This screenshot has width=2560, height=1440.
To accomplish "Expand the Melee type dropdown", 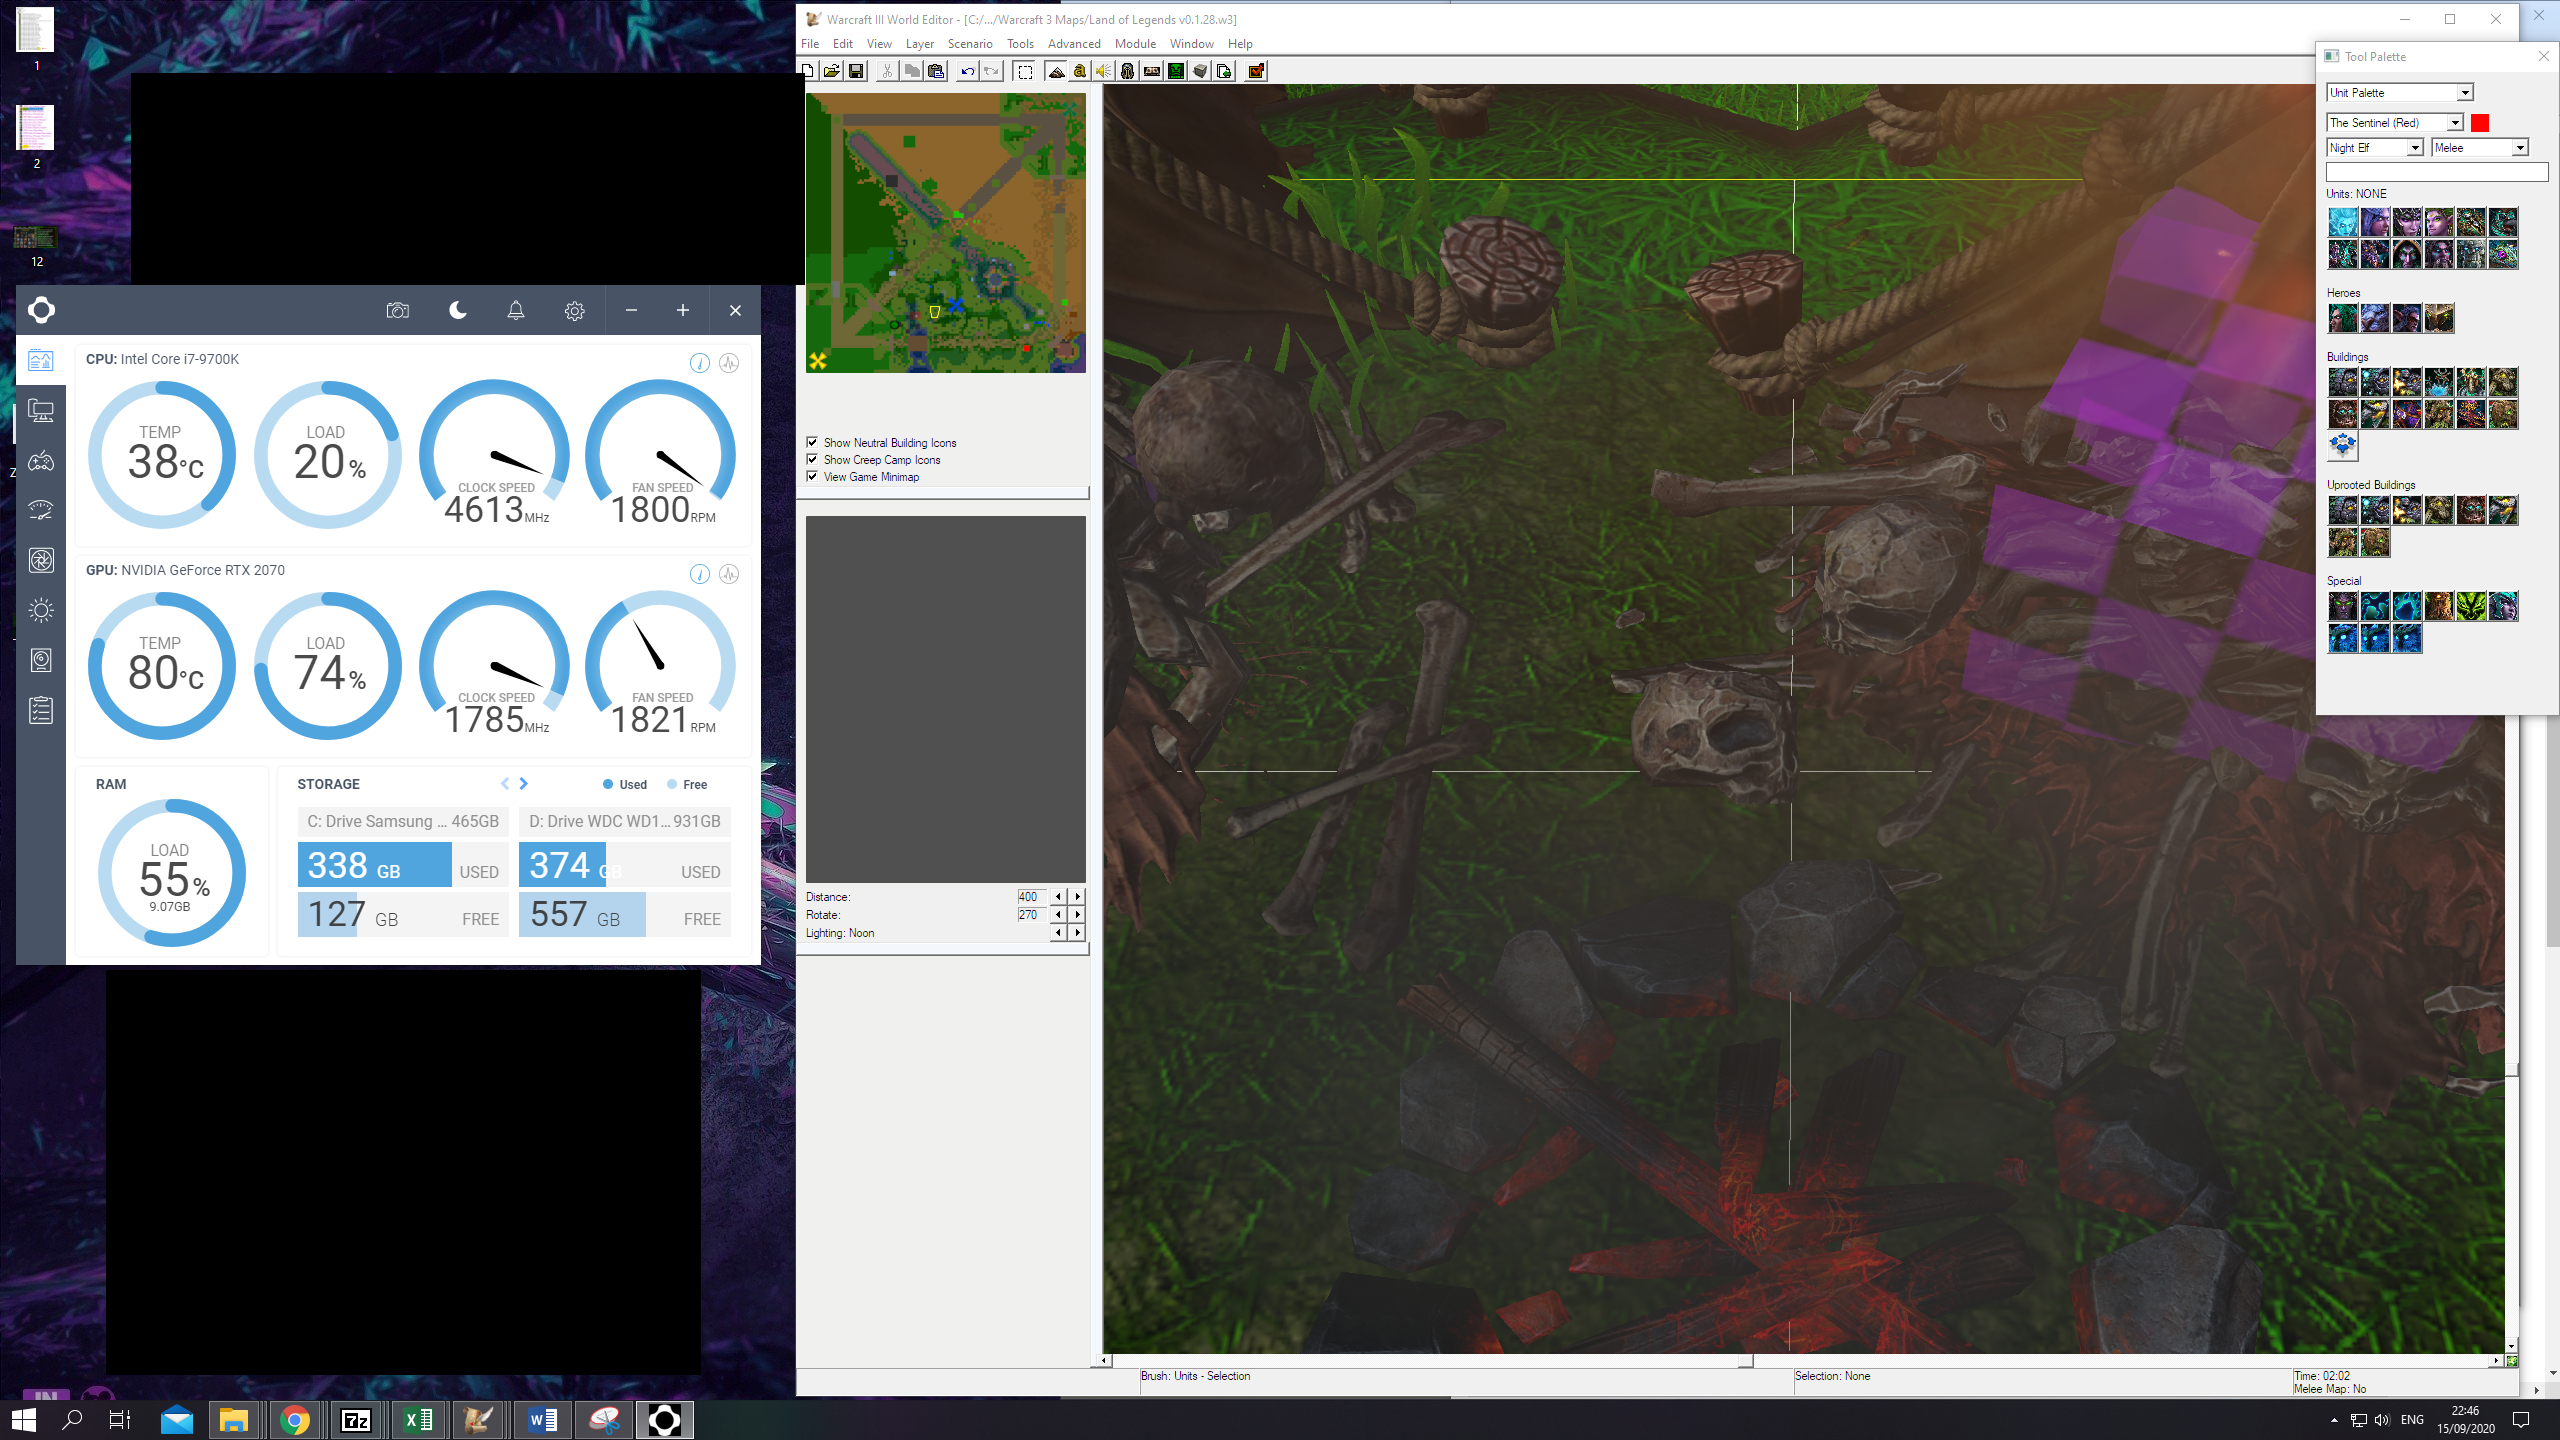I will (2480, 148).
